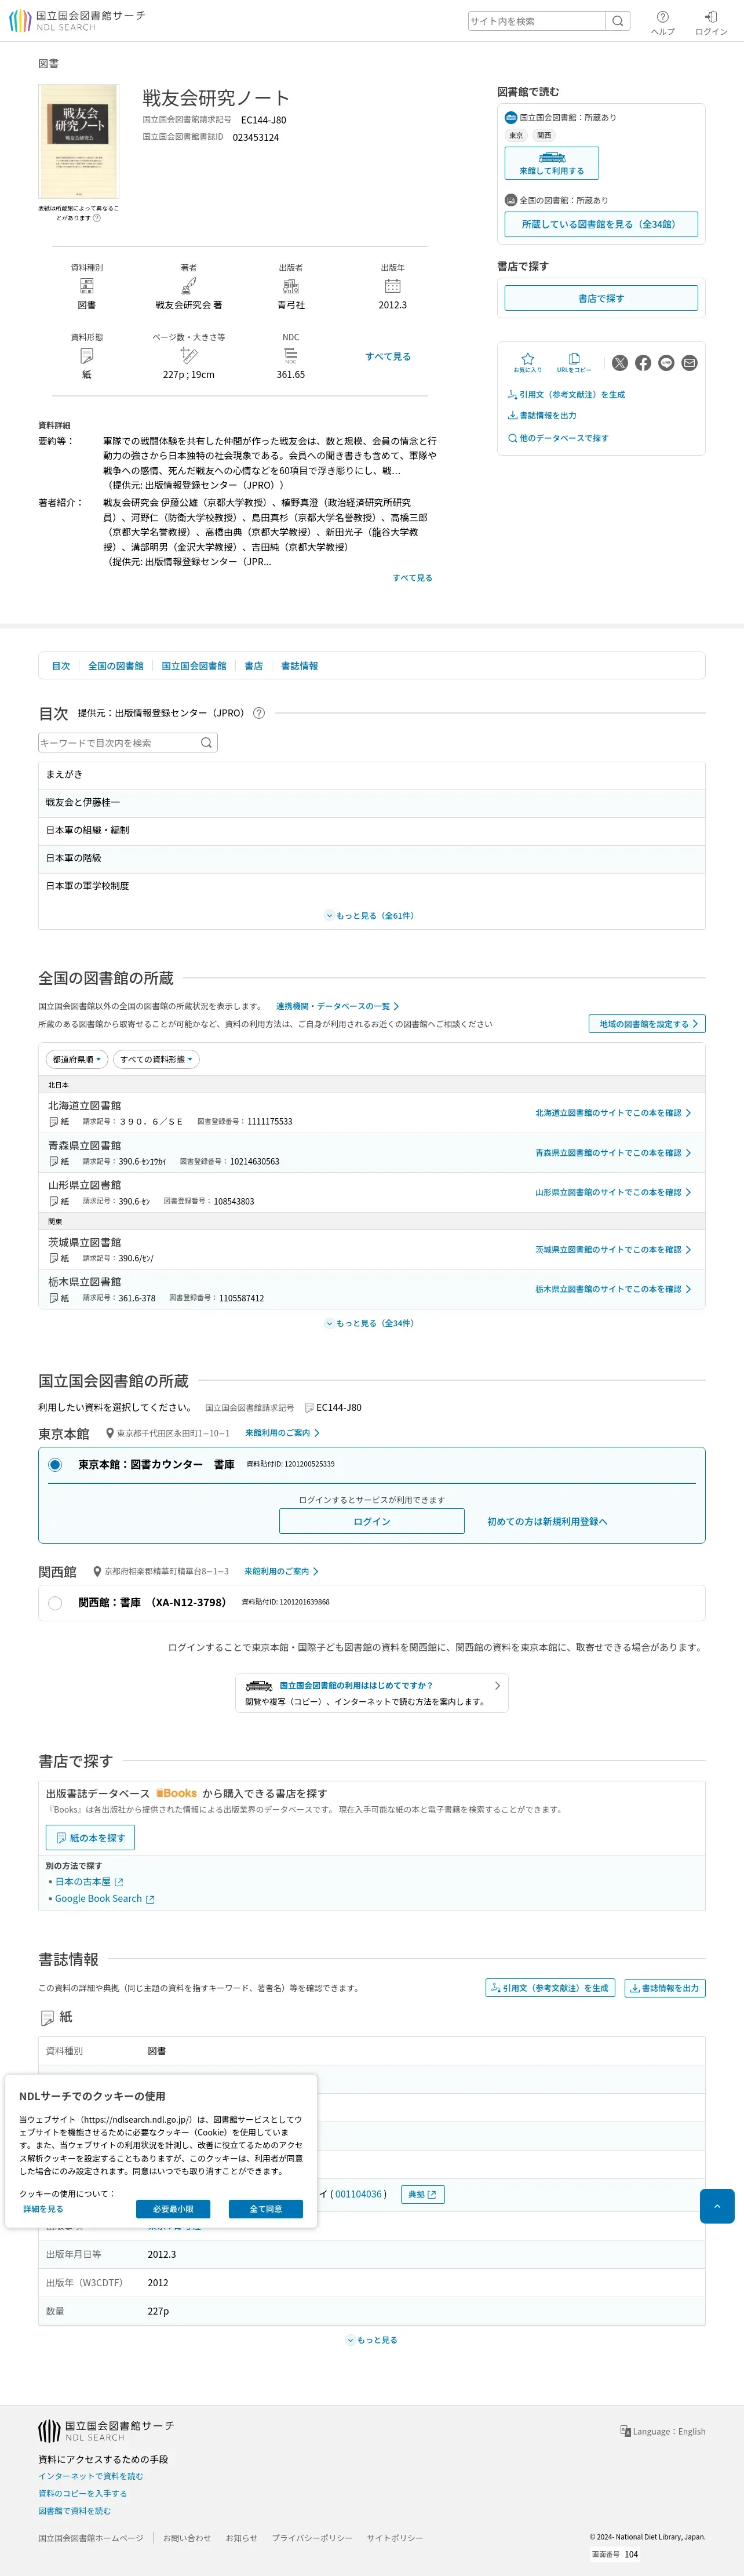Click 紙の本を探す button

point(90,1838)
